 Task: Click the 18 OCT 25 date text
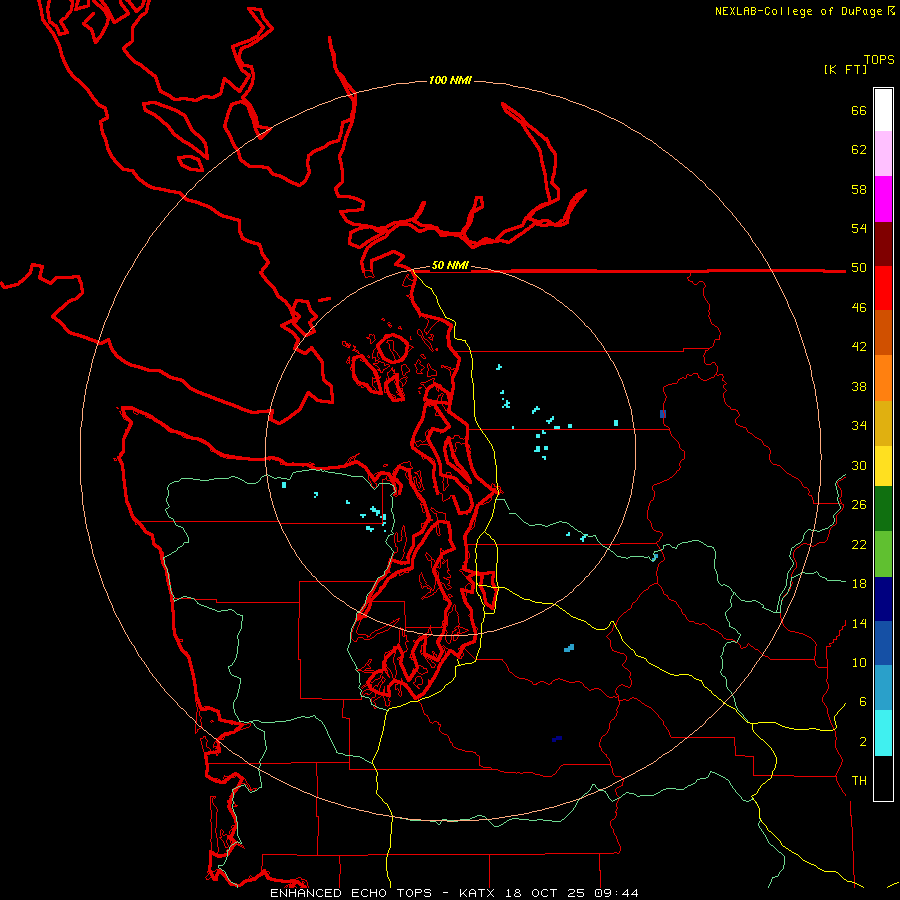click(x=545, y=893)
